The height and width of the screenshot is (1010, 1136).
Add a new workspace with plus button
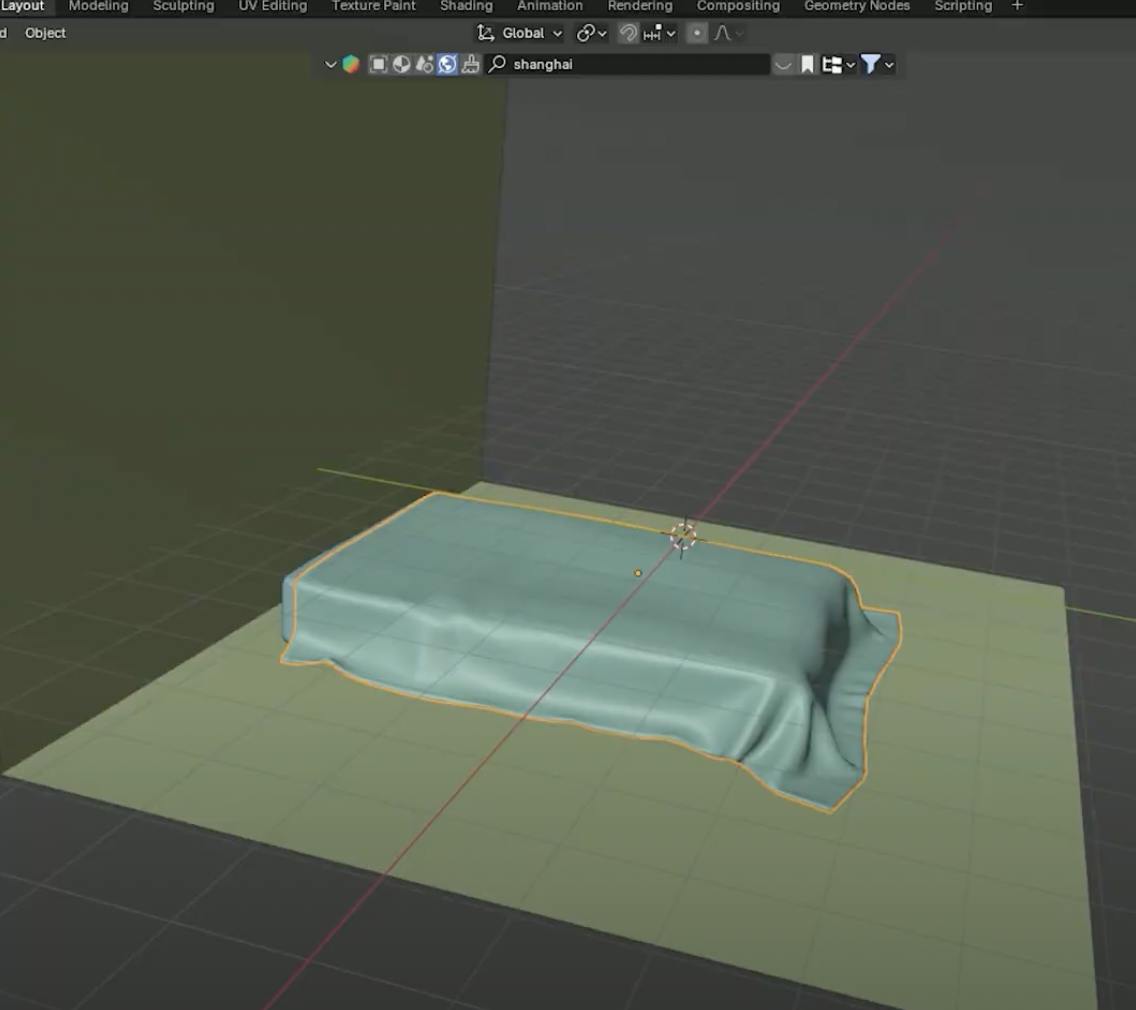pos(1017,6)
